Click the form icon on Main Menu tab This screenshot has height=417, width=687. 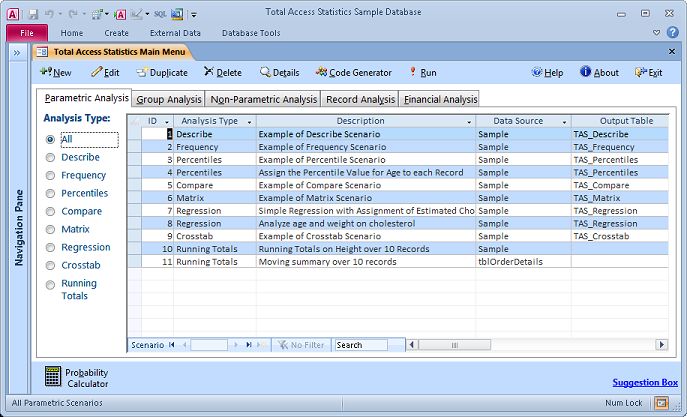click(x=42, y=52)
